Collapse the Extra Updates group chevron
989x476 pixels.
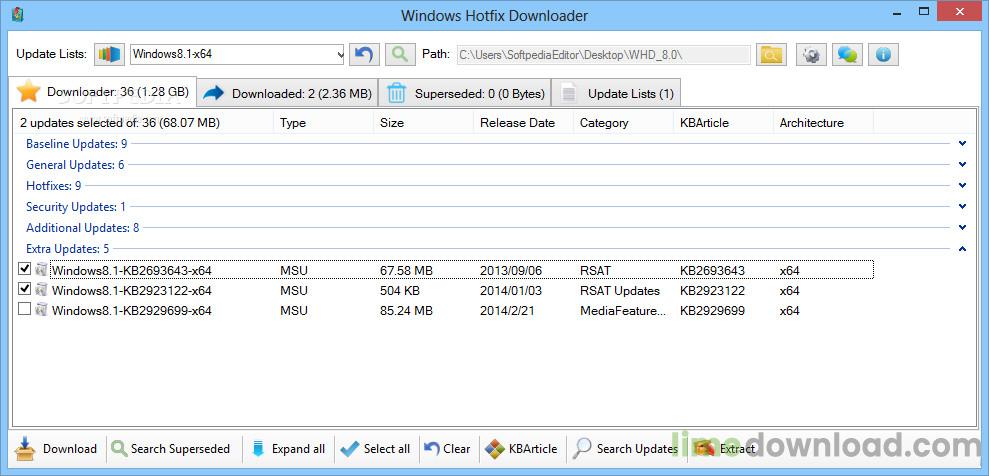click(x=963, y=248)
